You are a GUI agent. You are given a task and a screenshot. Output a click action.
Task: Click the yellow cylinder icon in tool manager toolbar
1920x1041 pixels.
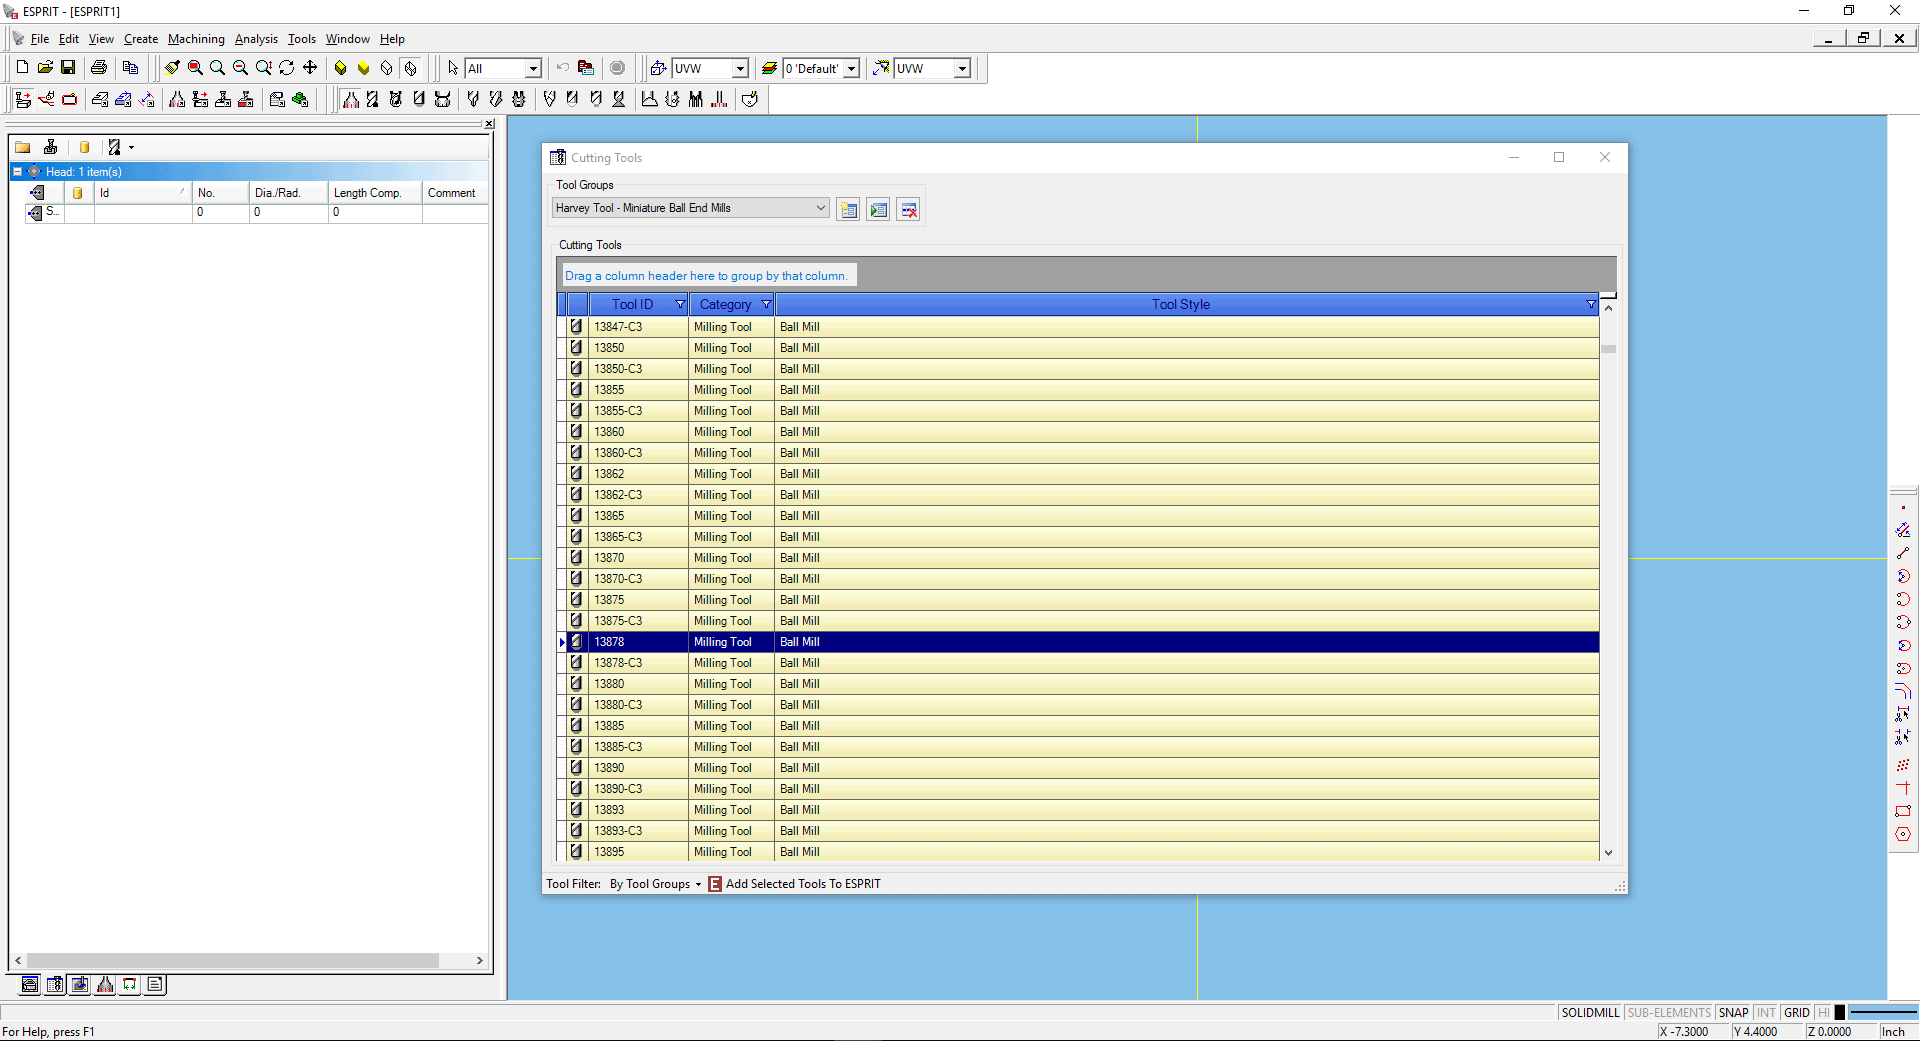click(85, 147)
